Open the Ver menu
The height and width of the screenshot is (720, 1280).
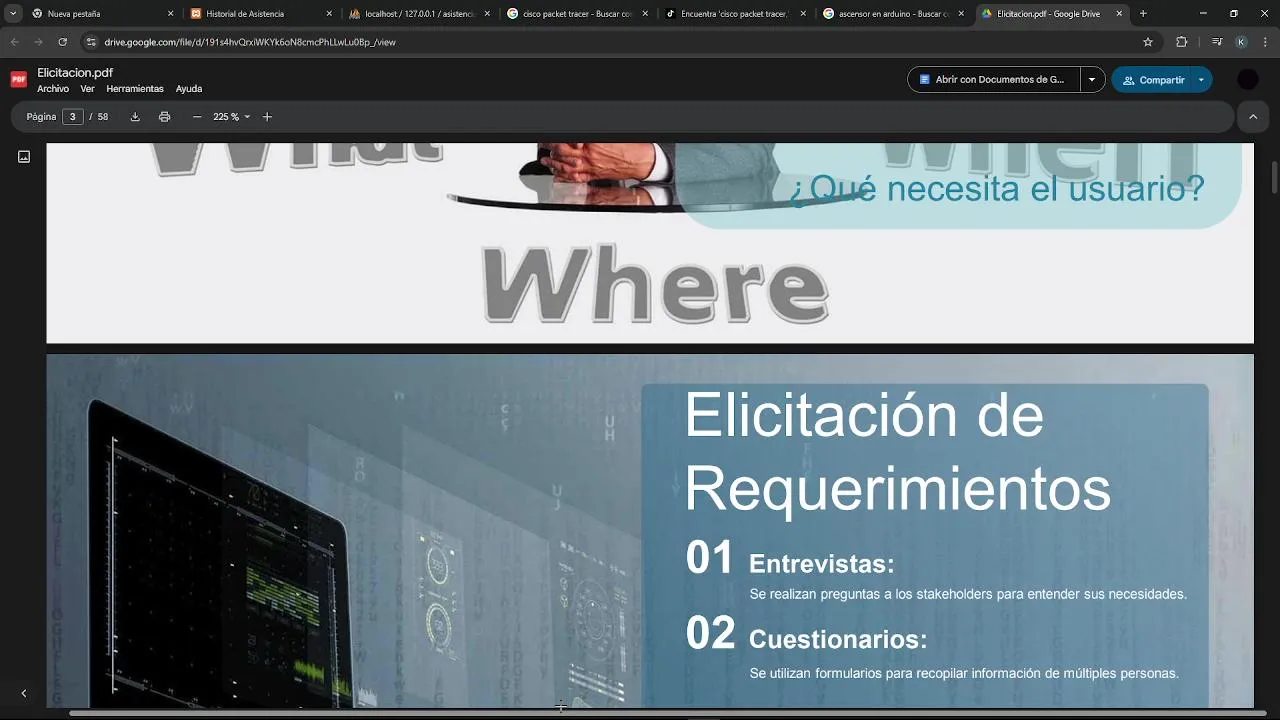(x=88, y=89)
